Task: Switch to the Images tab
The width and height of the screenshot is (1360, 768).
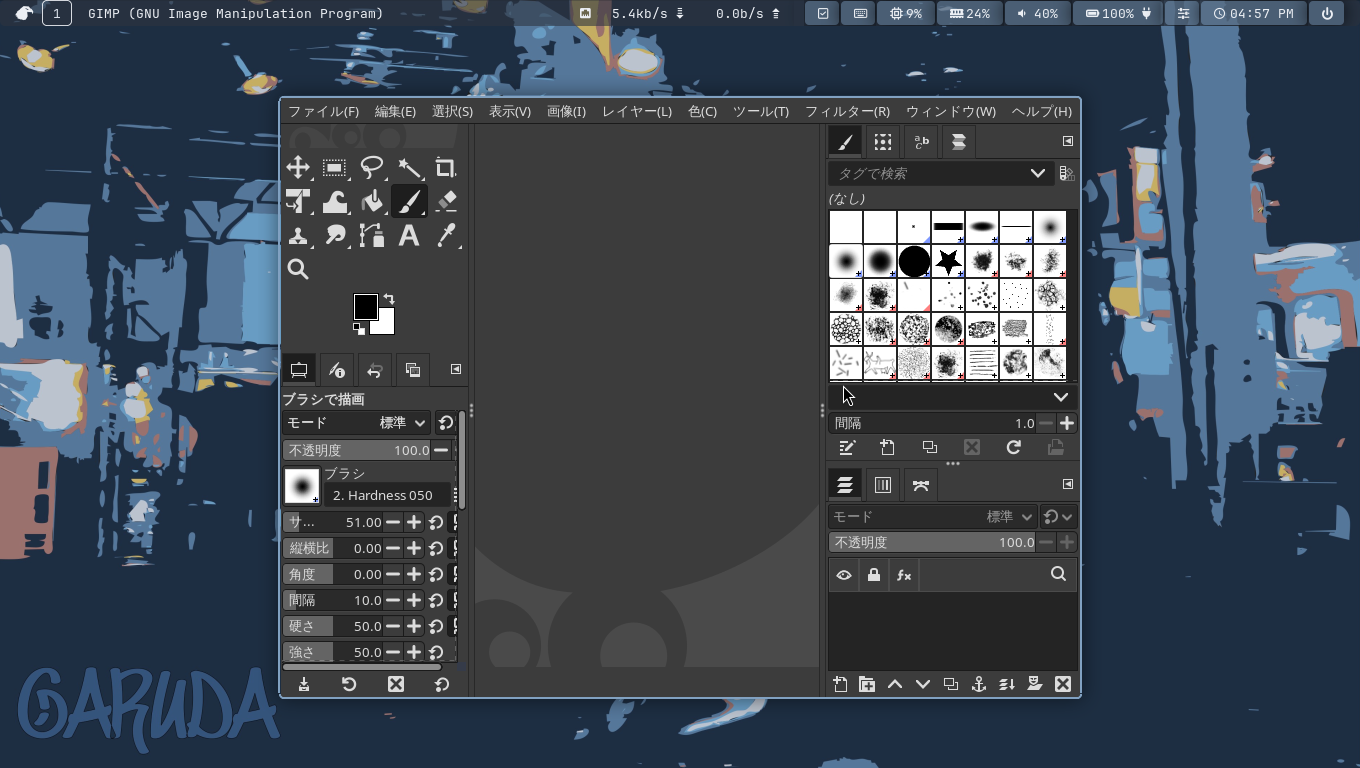Action: coord(413,370)
